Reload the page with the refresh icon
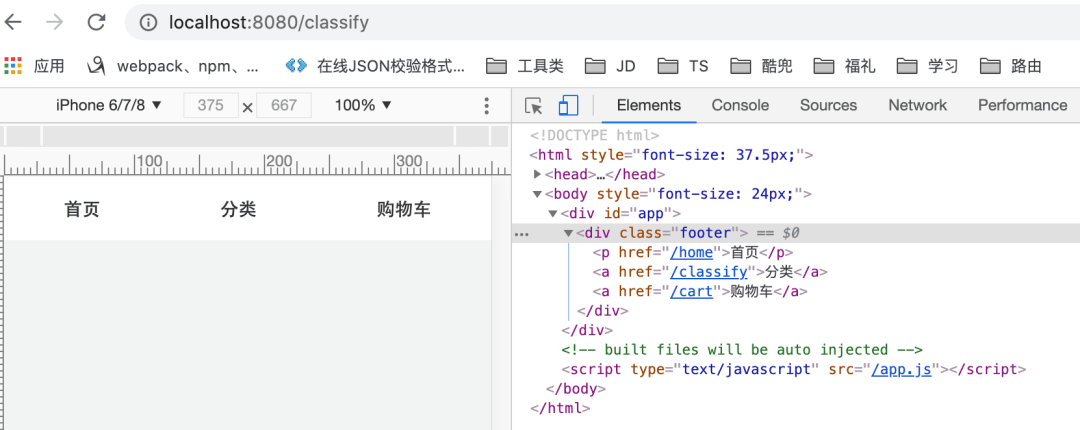This screenshot has height=430, width=1080. coord(96,23)
